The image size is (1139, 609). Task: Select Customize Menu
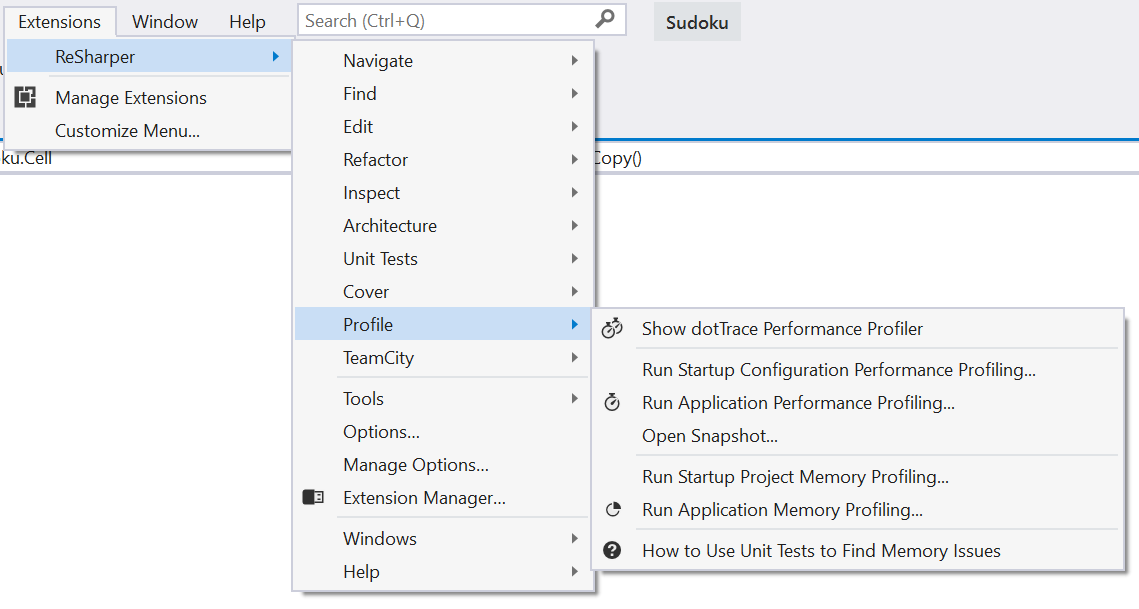click(x=127, y=130)
